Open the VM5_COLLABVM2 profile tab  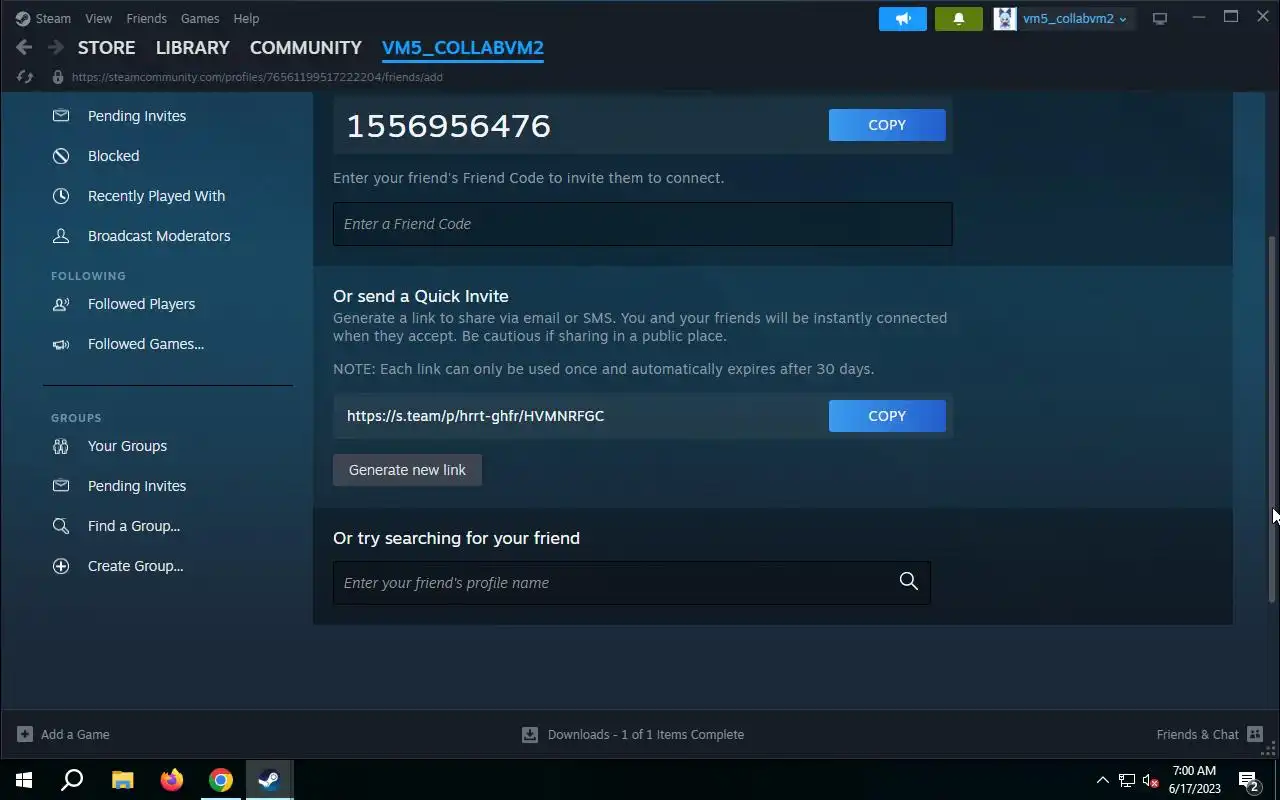tap(463, 48)
